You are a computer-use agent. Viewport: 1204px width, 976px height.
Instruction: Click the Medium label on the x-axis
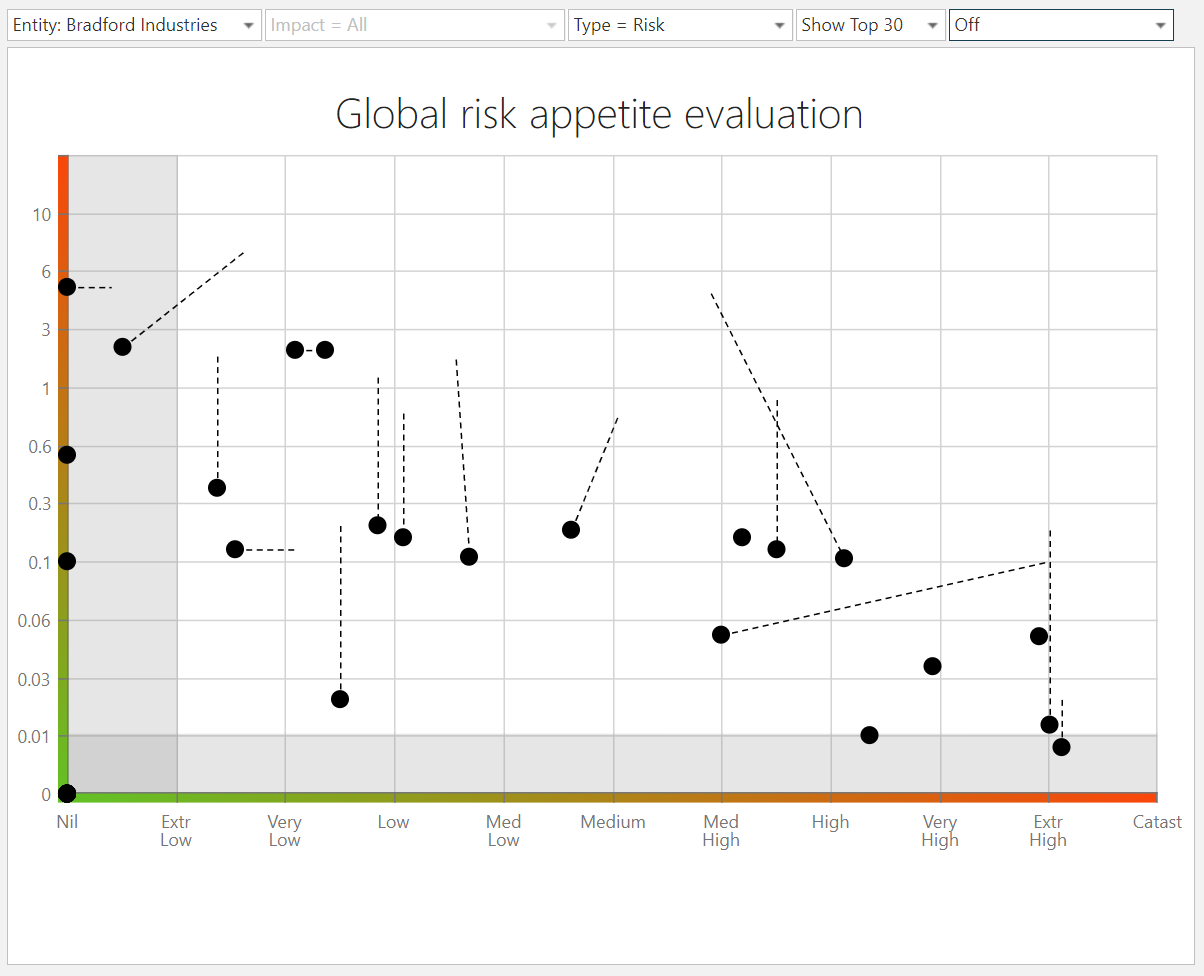[x=613, y=822]
